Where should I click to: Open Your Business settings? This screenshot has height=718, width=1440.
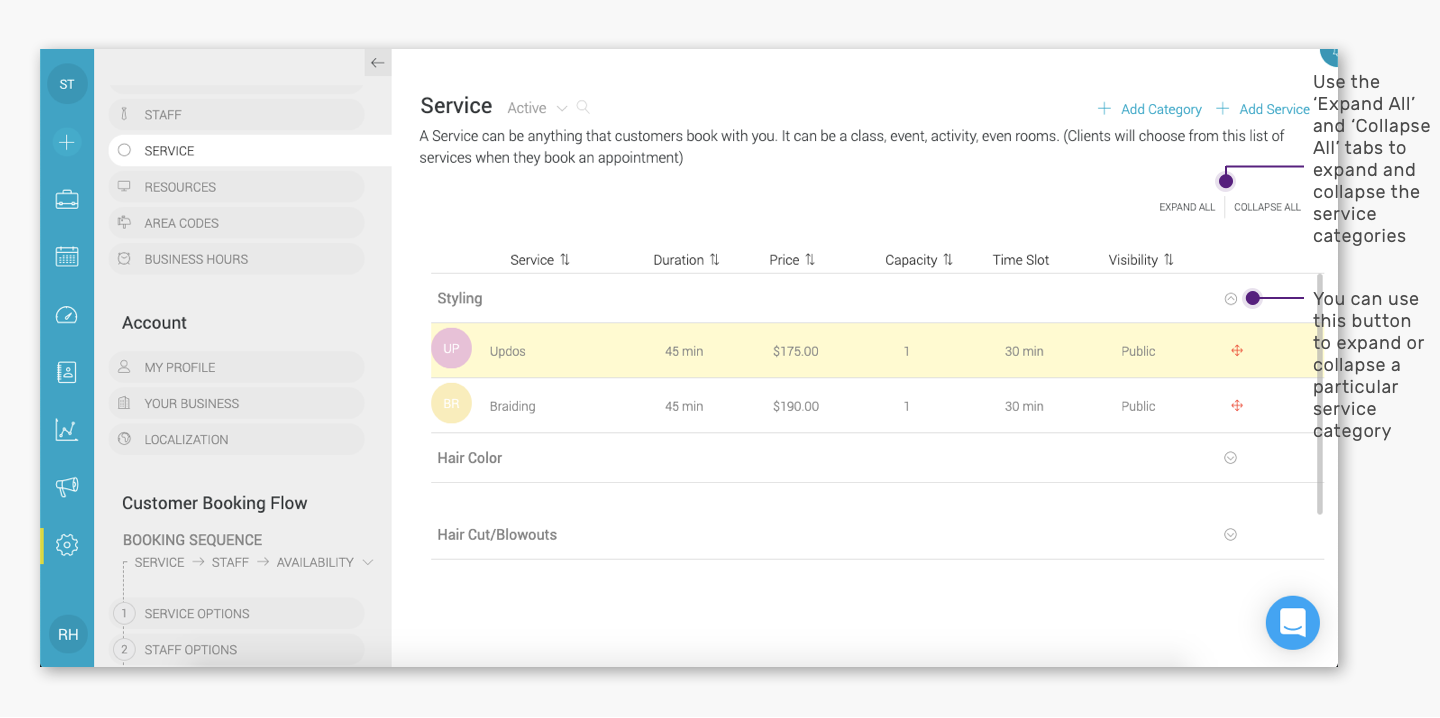[x=237, y=403]
